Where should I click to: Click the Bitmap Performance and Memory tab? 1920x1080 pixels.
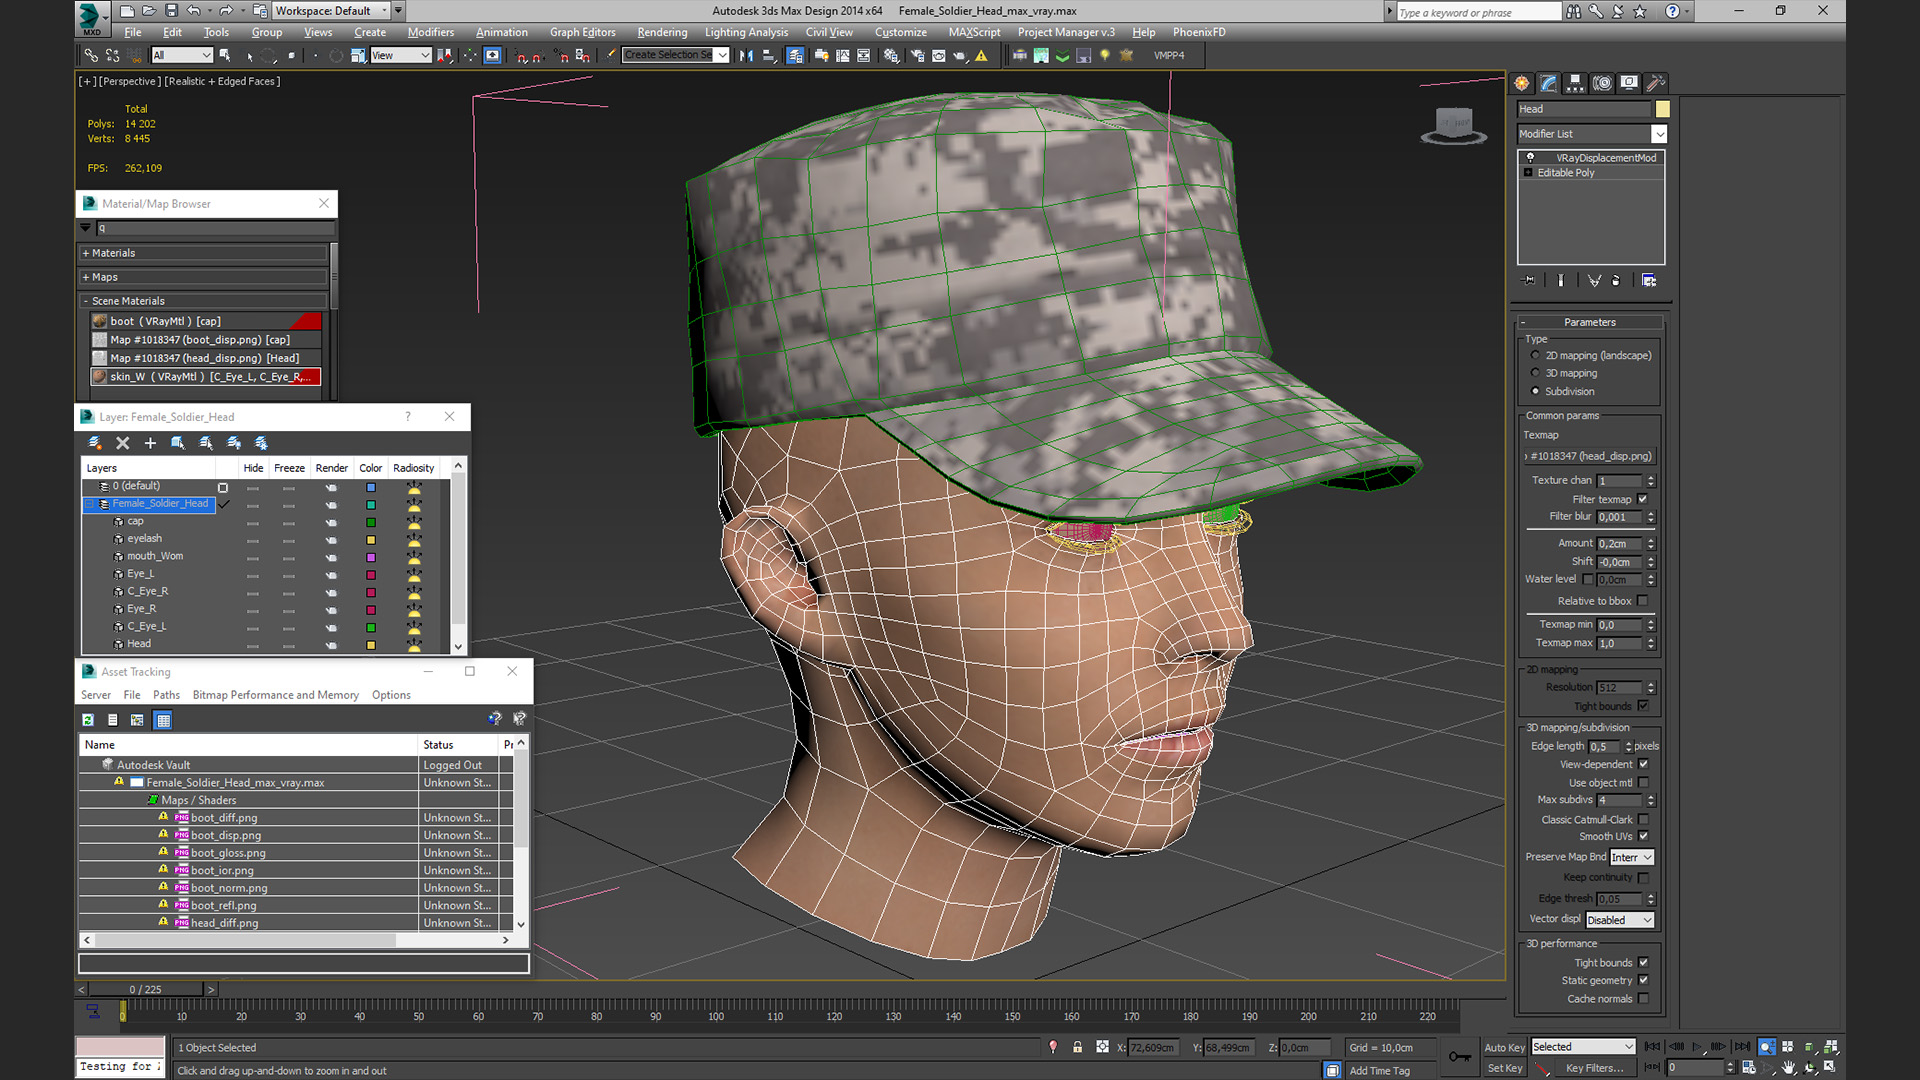click(274, 695)
